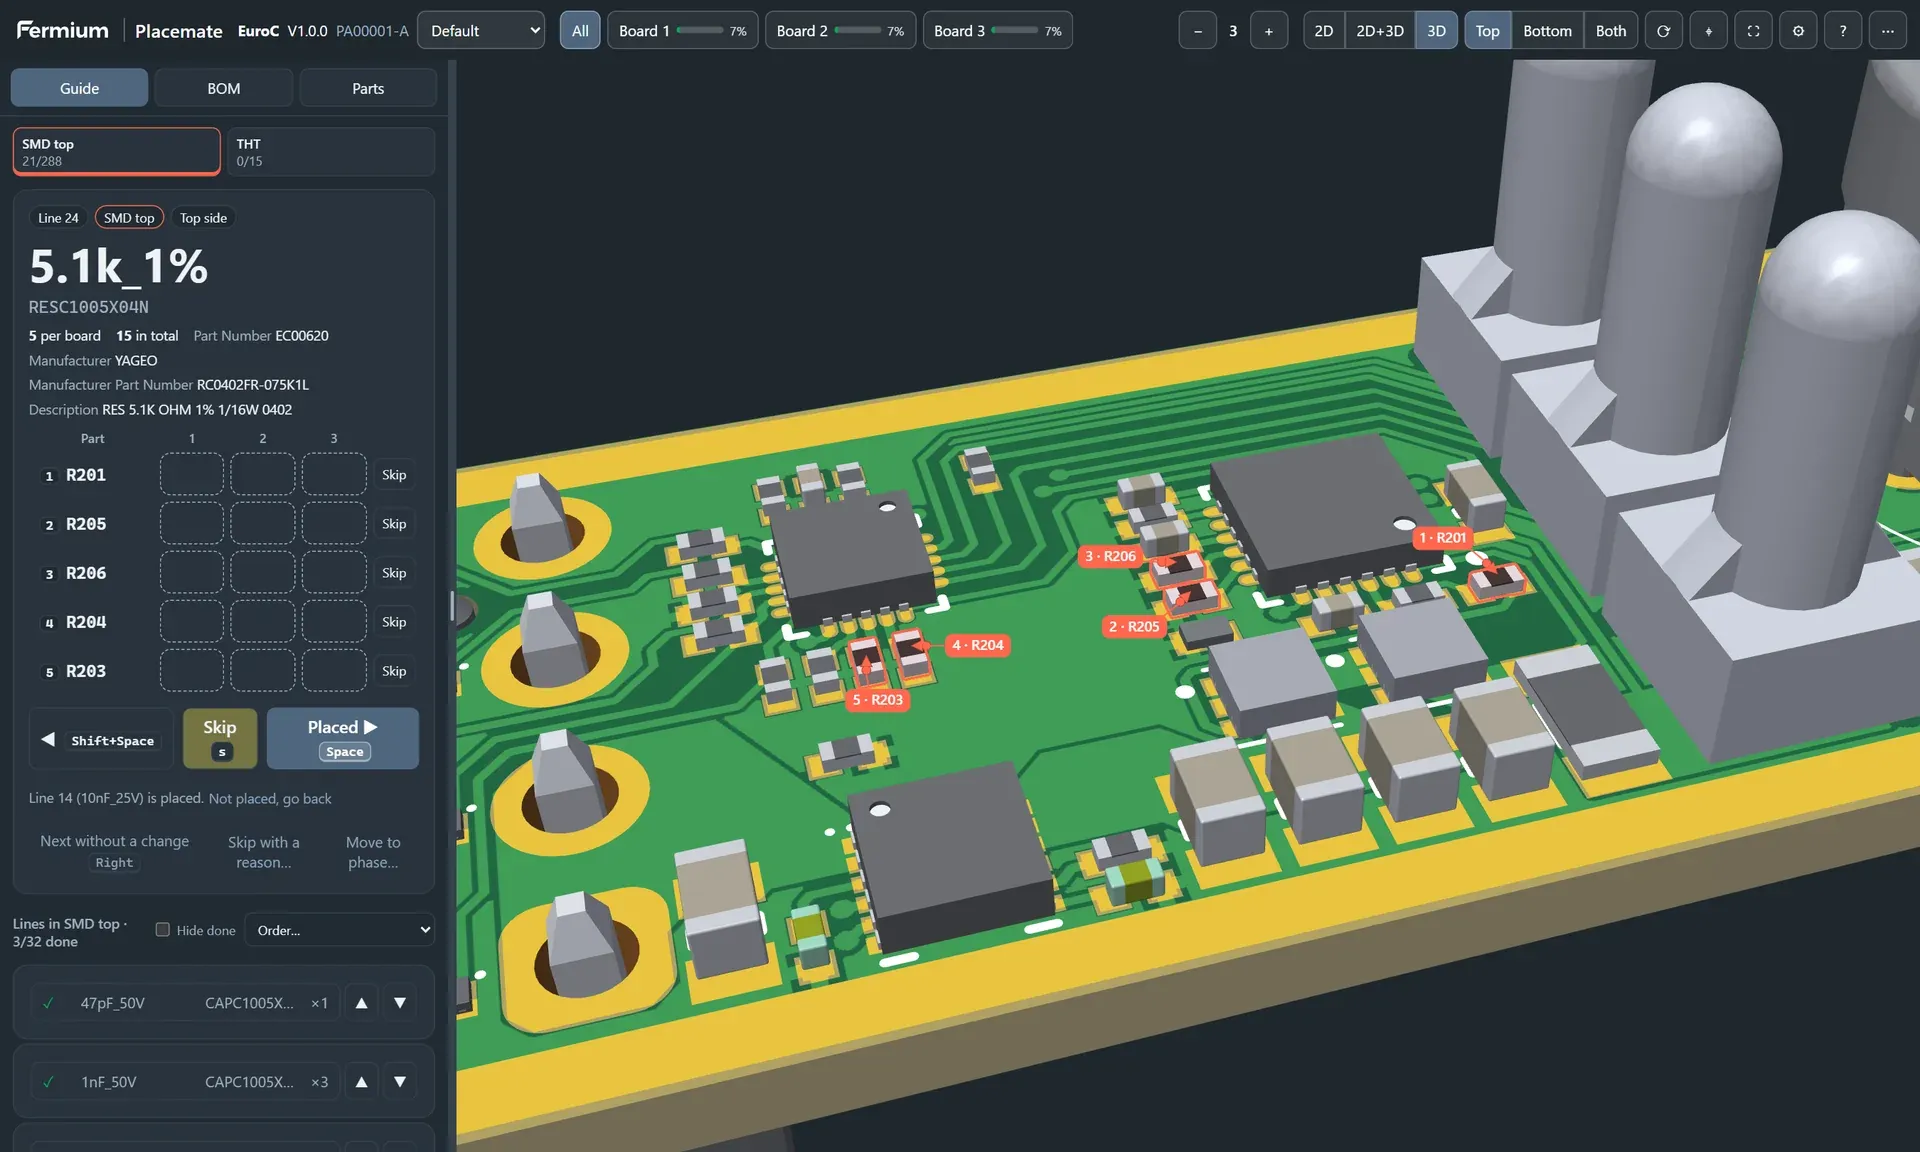Move 1nF_50V line down
This screenshot has height=1152, width=1920.
[400, 1081]
